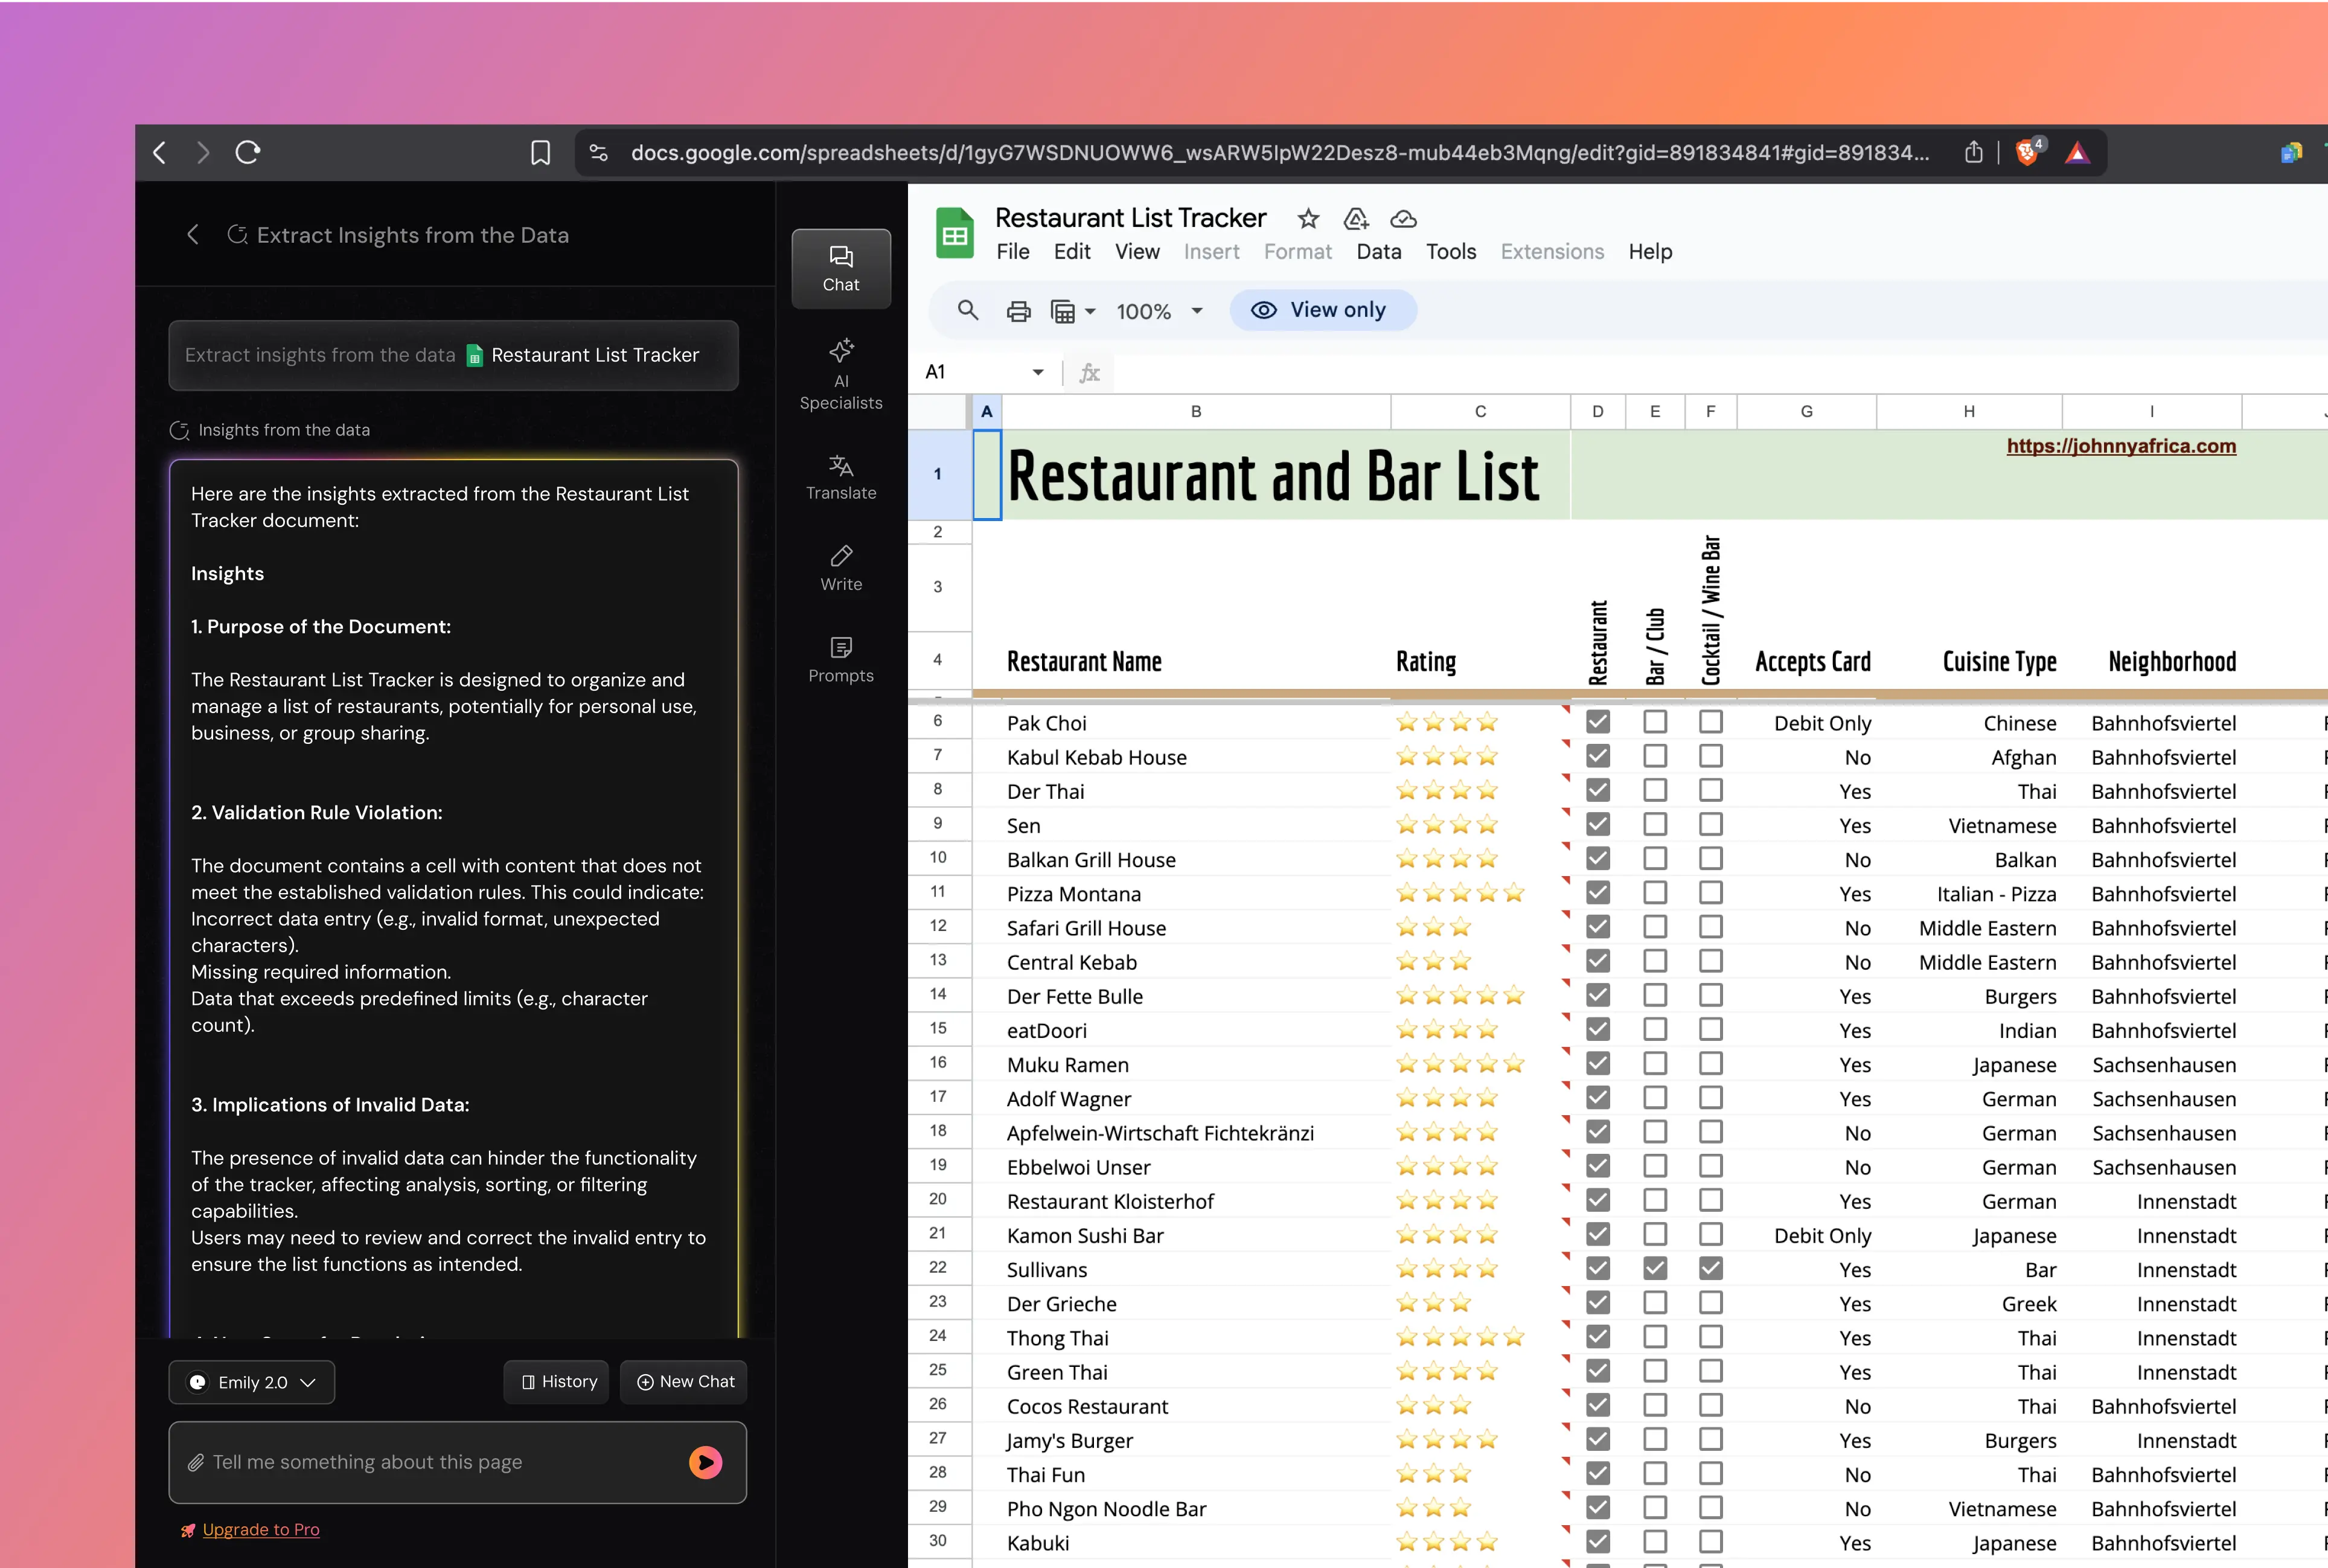Viewport: 2328px width, 1568px height.
Task: Click the print icon in Sheets toolbar
Action: 1018,311
